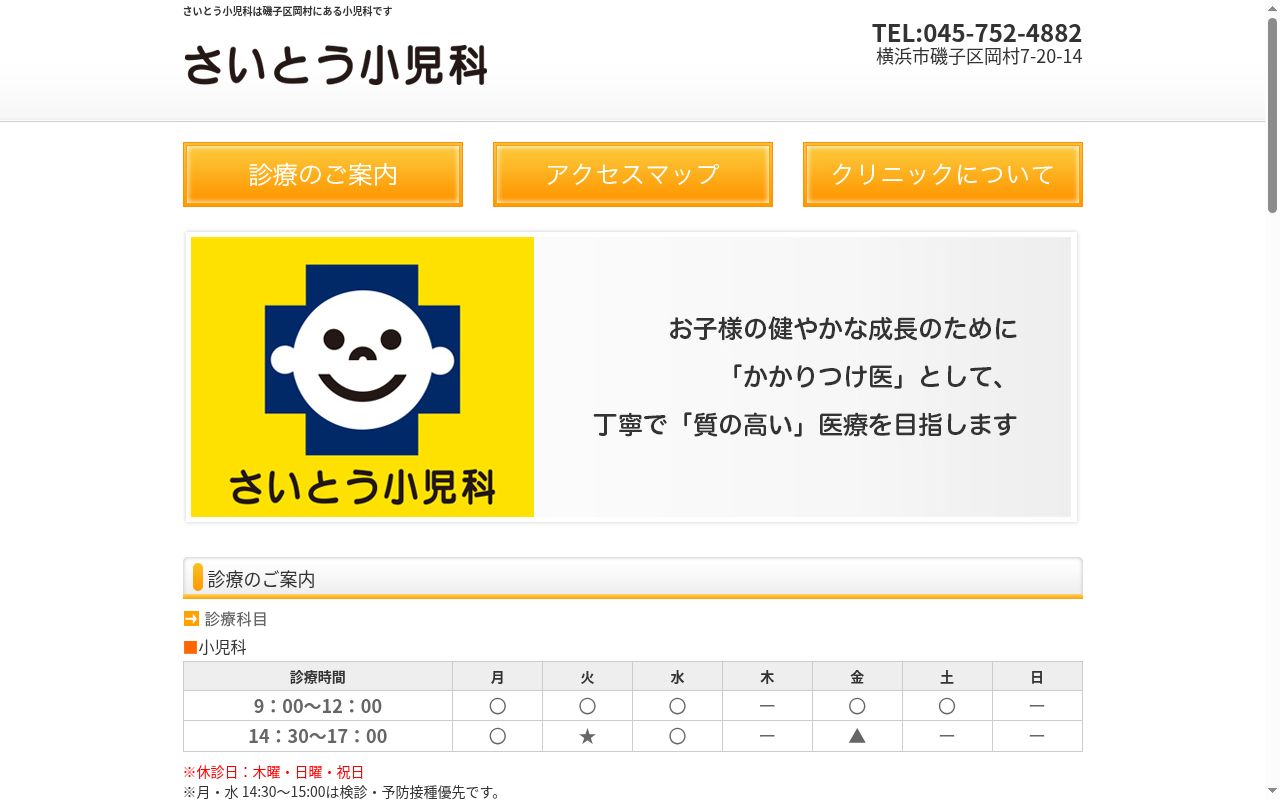Viewport: 1280px width, 800px height.
Task: Click the さいとう小児科 header logo
Action: (x=336, y=66)
